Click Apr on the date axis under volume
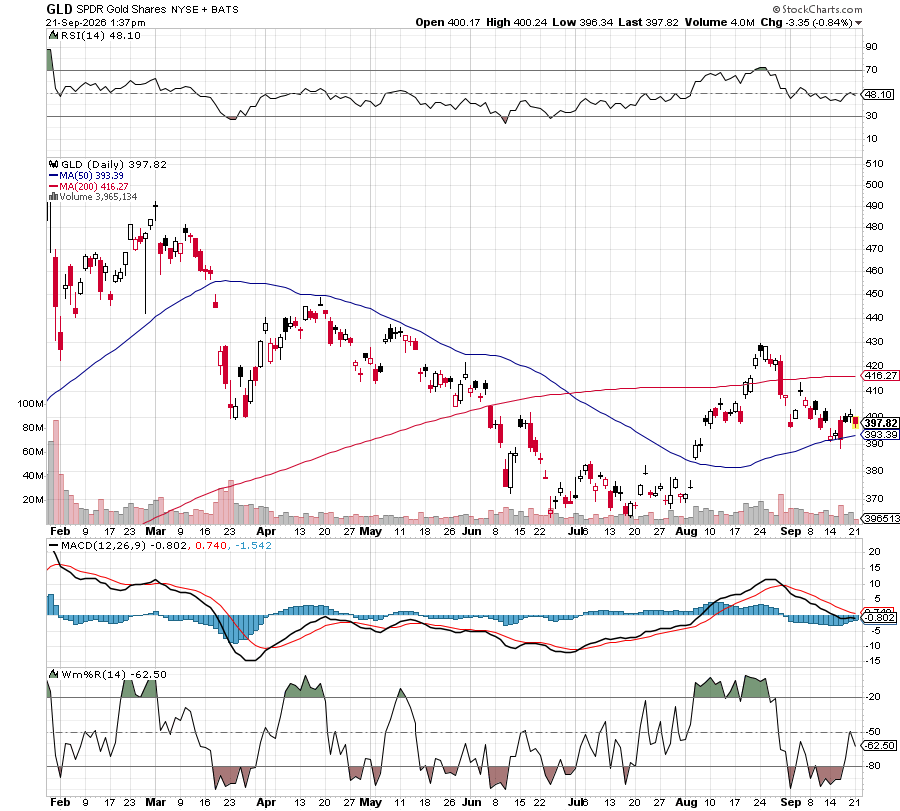 coord(266,531)
